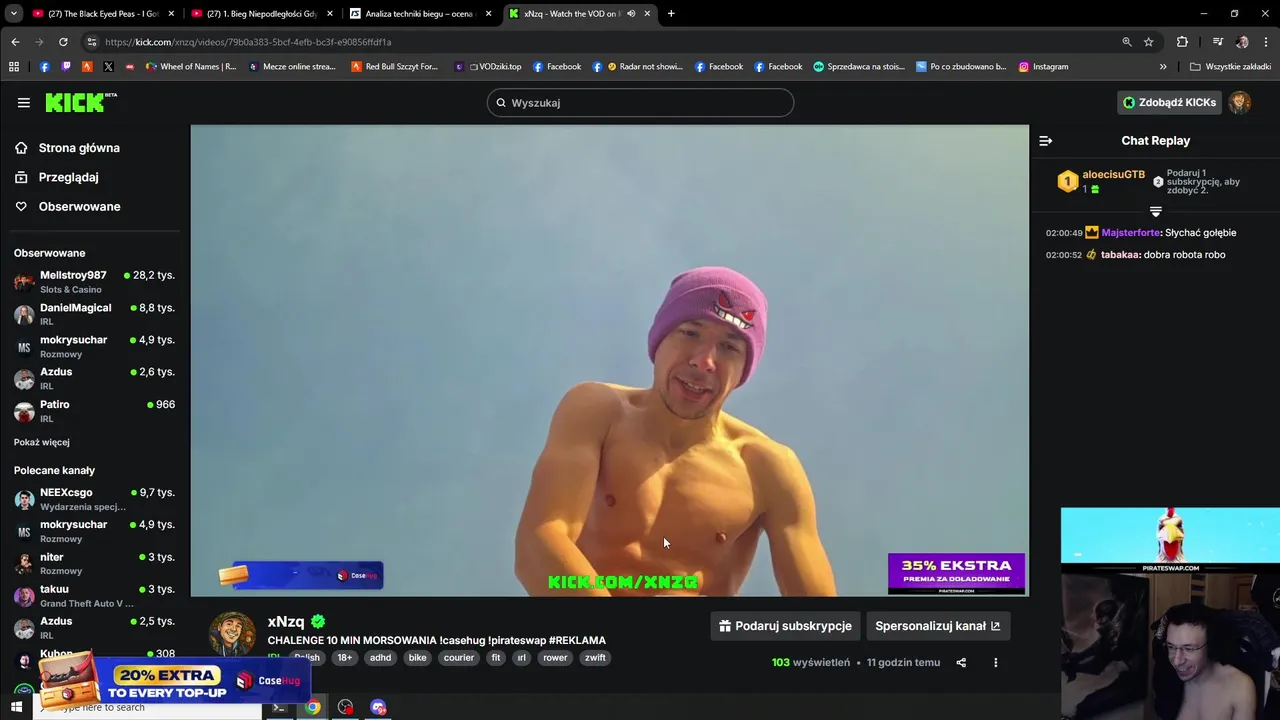
Task: Collapse the Chat Replay panel
Action: coord(1045,141)
